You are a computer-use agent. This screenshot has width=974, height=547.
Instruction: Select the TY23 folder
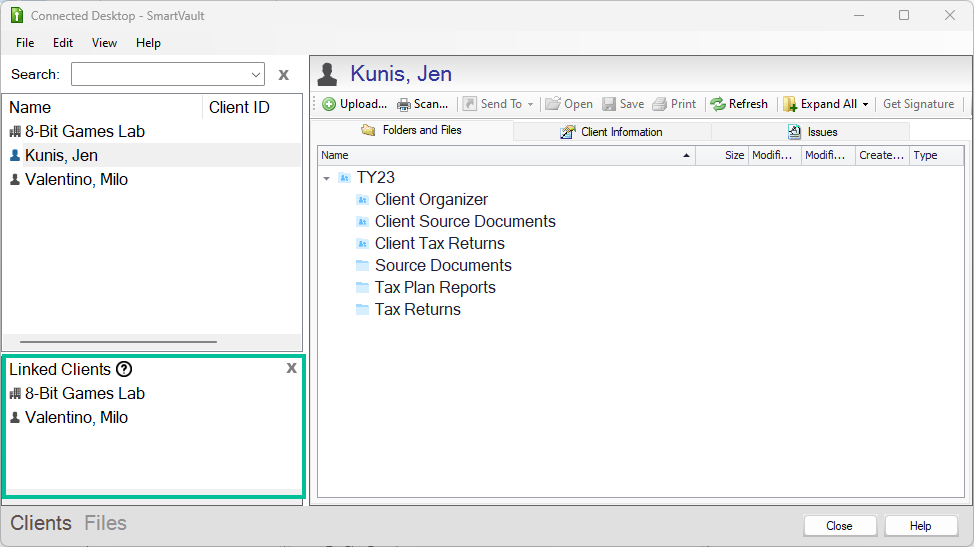(376, 178)
